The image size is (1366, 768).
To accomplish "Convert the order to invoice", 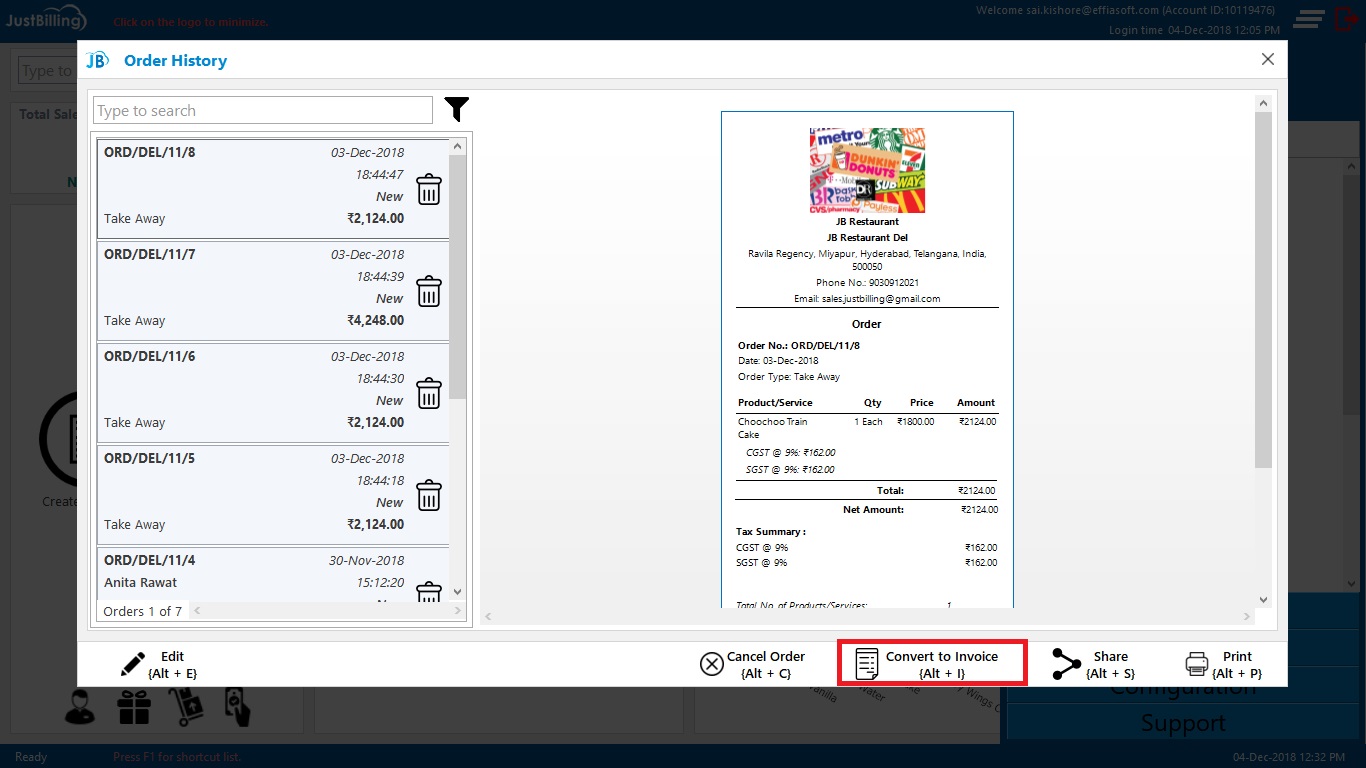I will pos(932,664).
